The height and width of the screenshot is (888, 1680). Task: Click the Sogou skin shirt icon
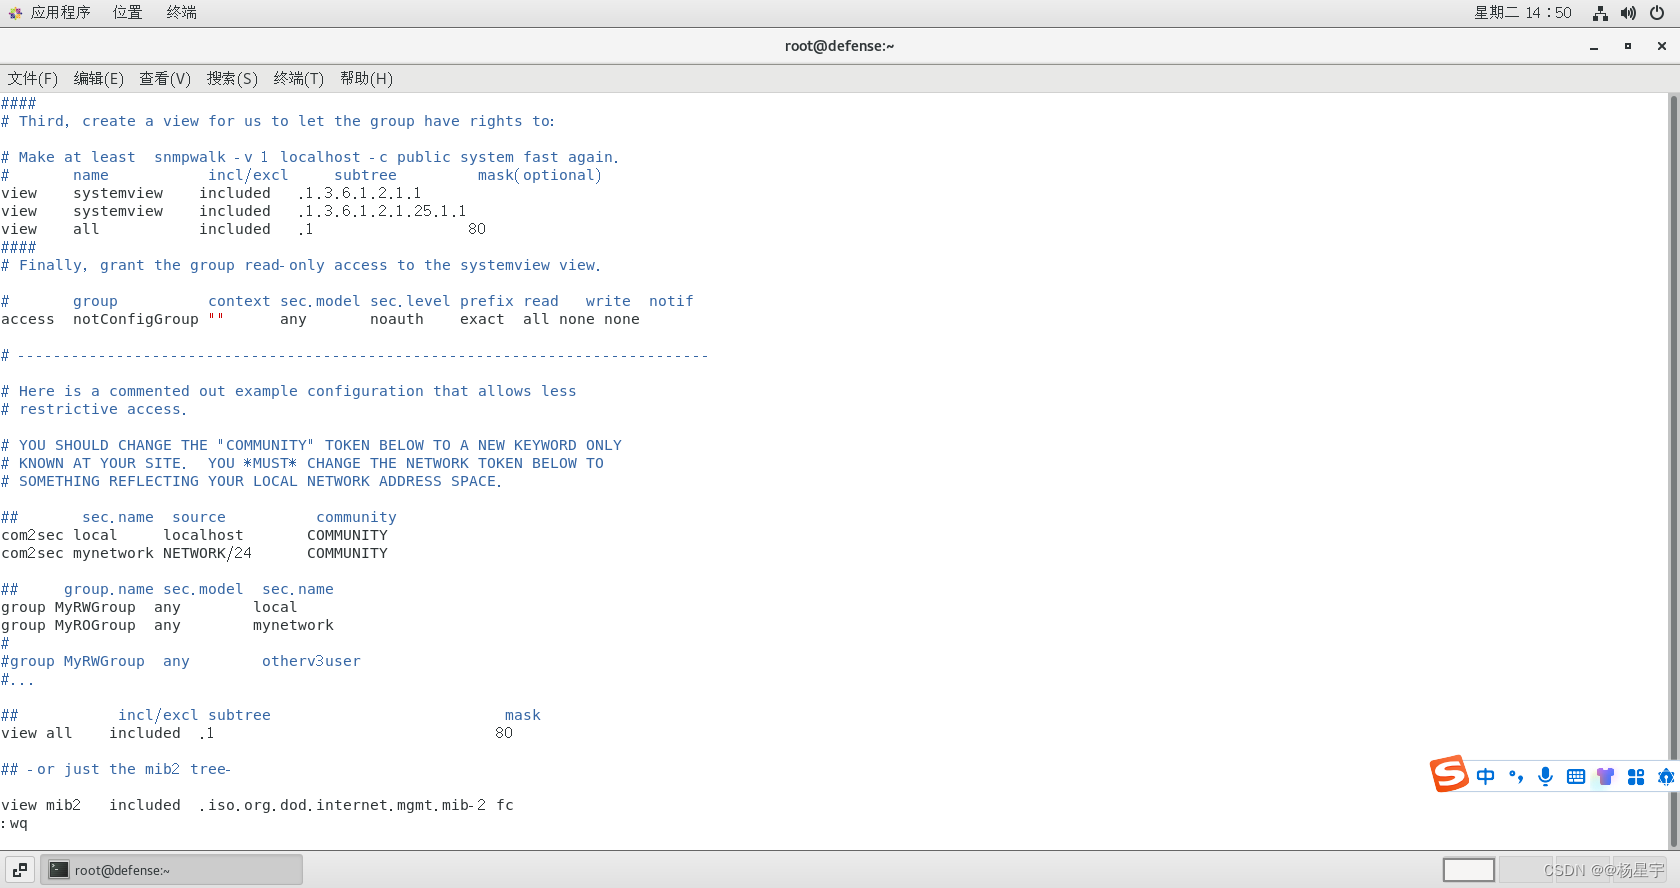(1606, 777)
